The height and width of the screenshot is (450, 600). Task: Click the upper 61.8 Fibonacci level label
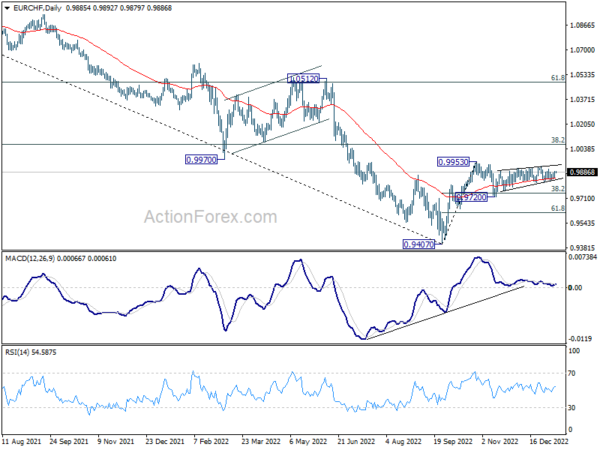[558, 78]
